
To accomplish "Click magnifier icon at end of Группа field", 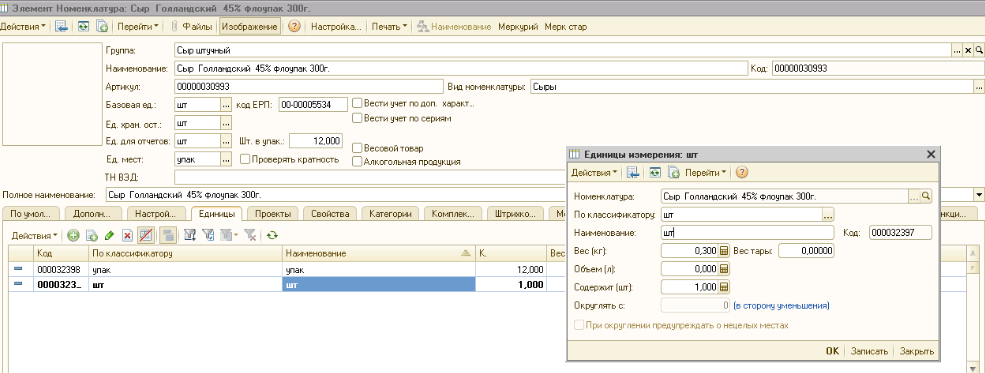I will click(979, 50).
